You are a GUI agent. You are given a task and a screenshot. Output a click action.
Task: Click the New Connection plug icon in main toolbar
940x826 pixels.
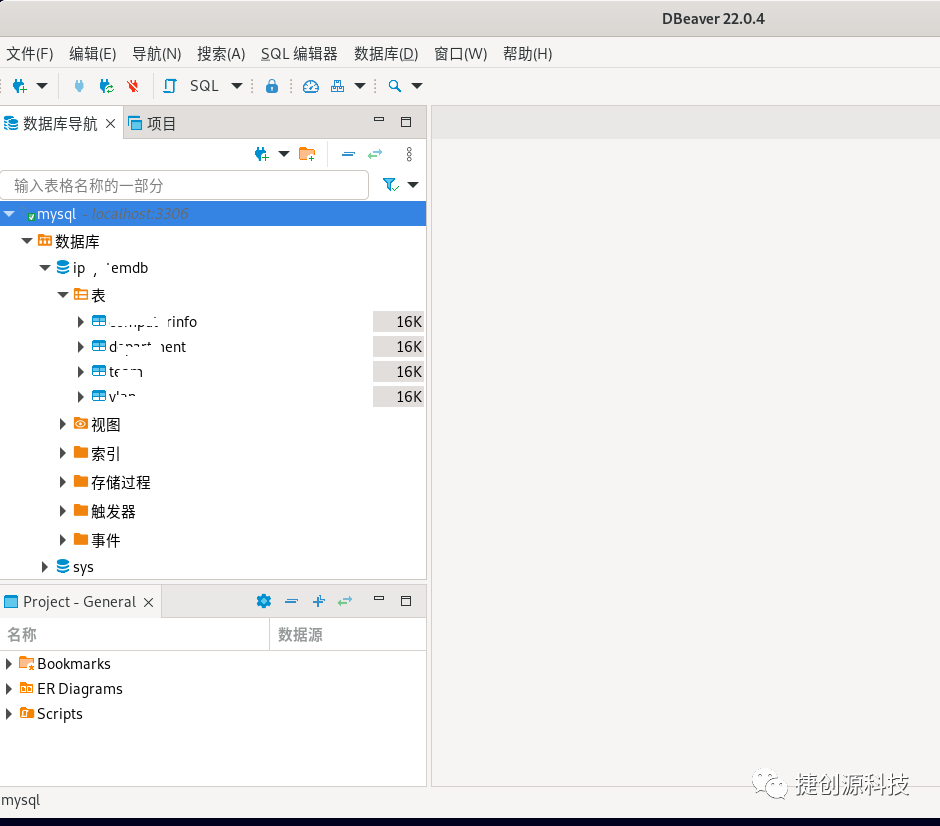[20, 86]
